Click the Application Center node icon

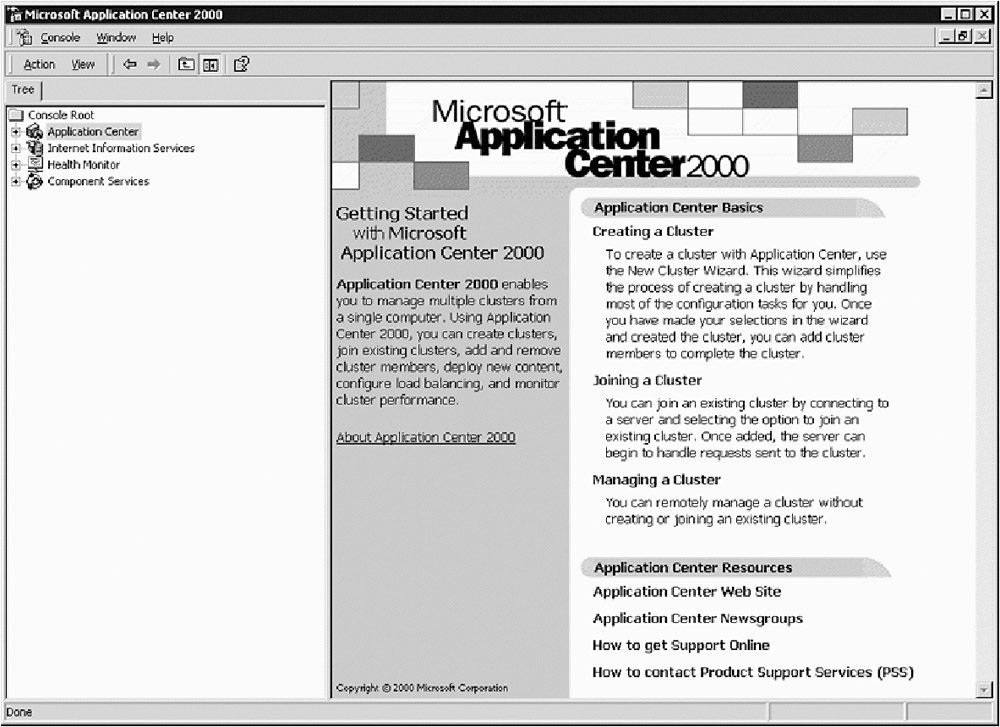point(34,132)
